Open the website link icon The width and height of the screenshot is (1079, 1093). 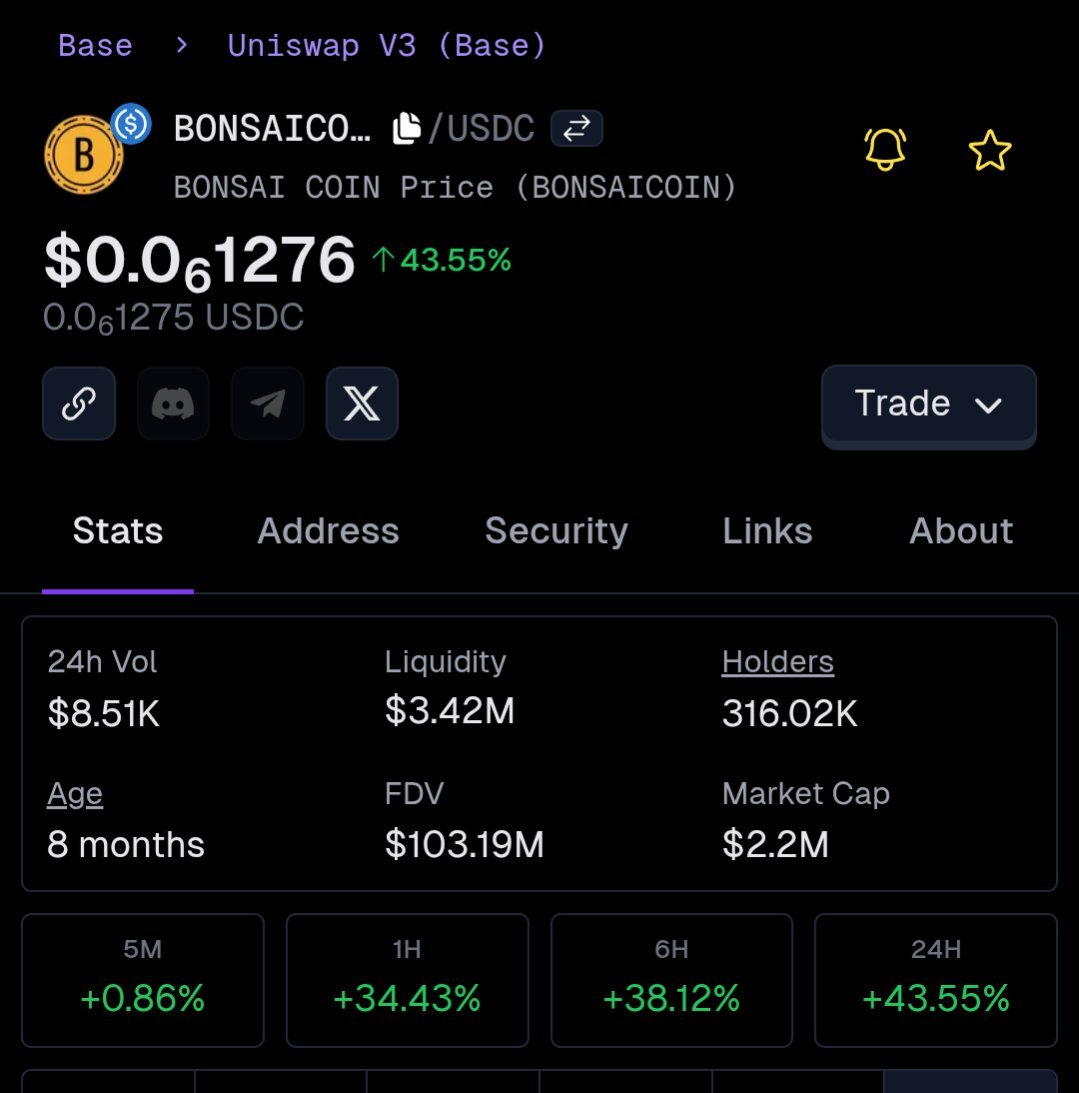tap(79, 404)
